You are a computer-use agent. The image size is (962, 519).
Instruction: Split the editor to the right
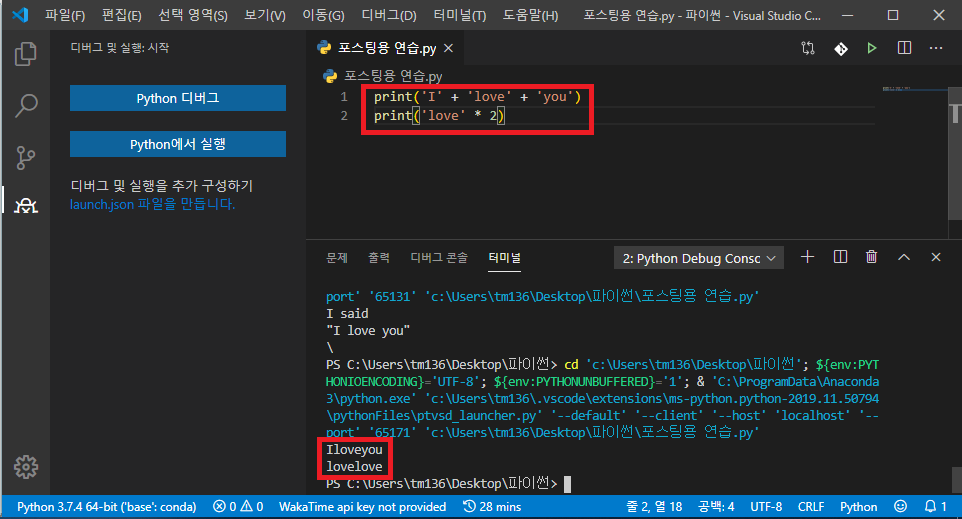[904, 48]
